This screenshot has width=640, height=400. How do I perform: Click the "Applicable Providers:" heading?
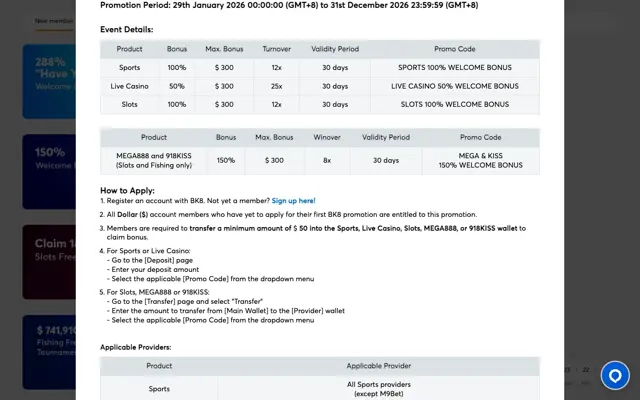[x=136, y=347]
